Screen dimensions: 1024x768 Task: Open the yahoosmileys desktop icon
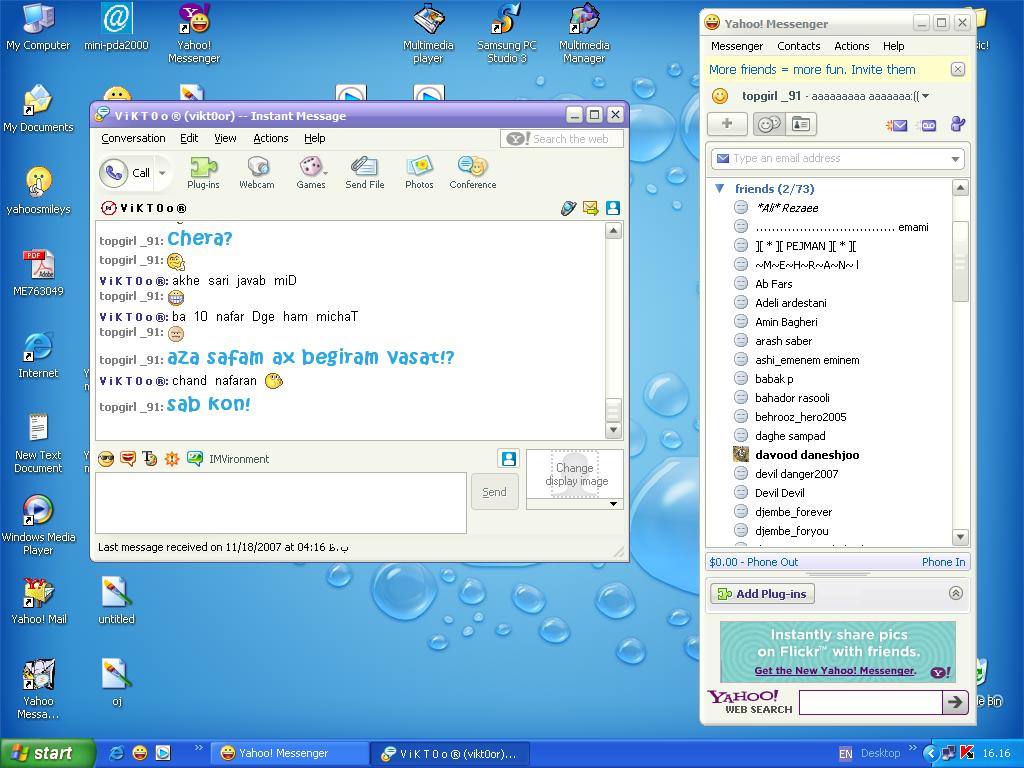pyautogui.click(x=38, y=191)
